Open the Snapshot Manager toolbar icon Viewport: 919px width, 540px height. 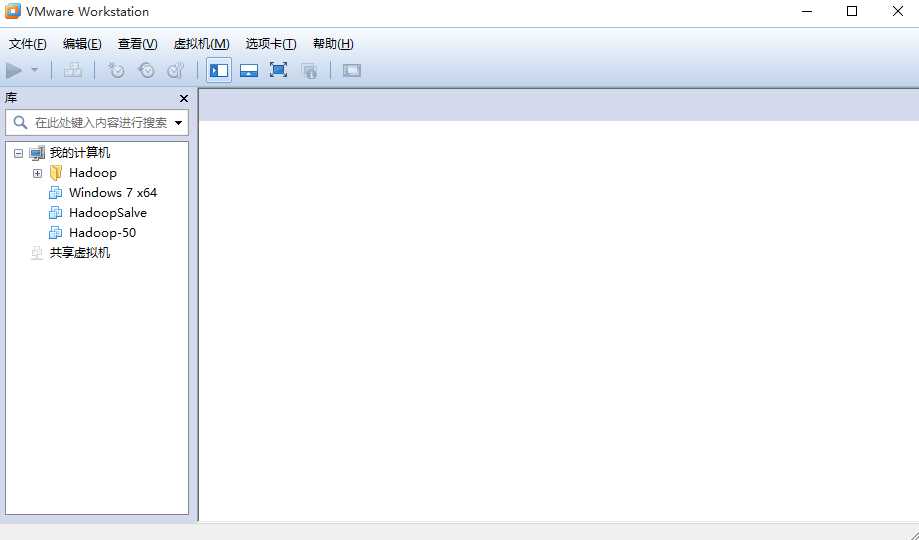pyautogui.click(x=176, y=71)
